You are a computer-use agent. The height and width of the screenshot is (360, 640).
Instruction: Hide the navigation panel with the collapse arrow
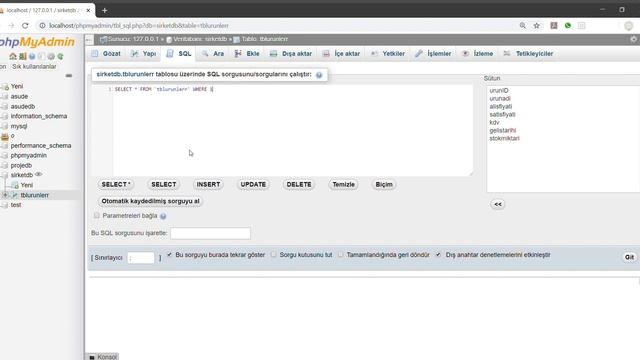89,39
